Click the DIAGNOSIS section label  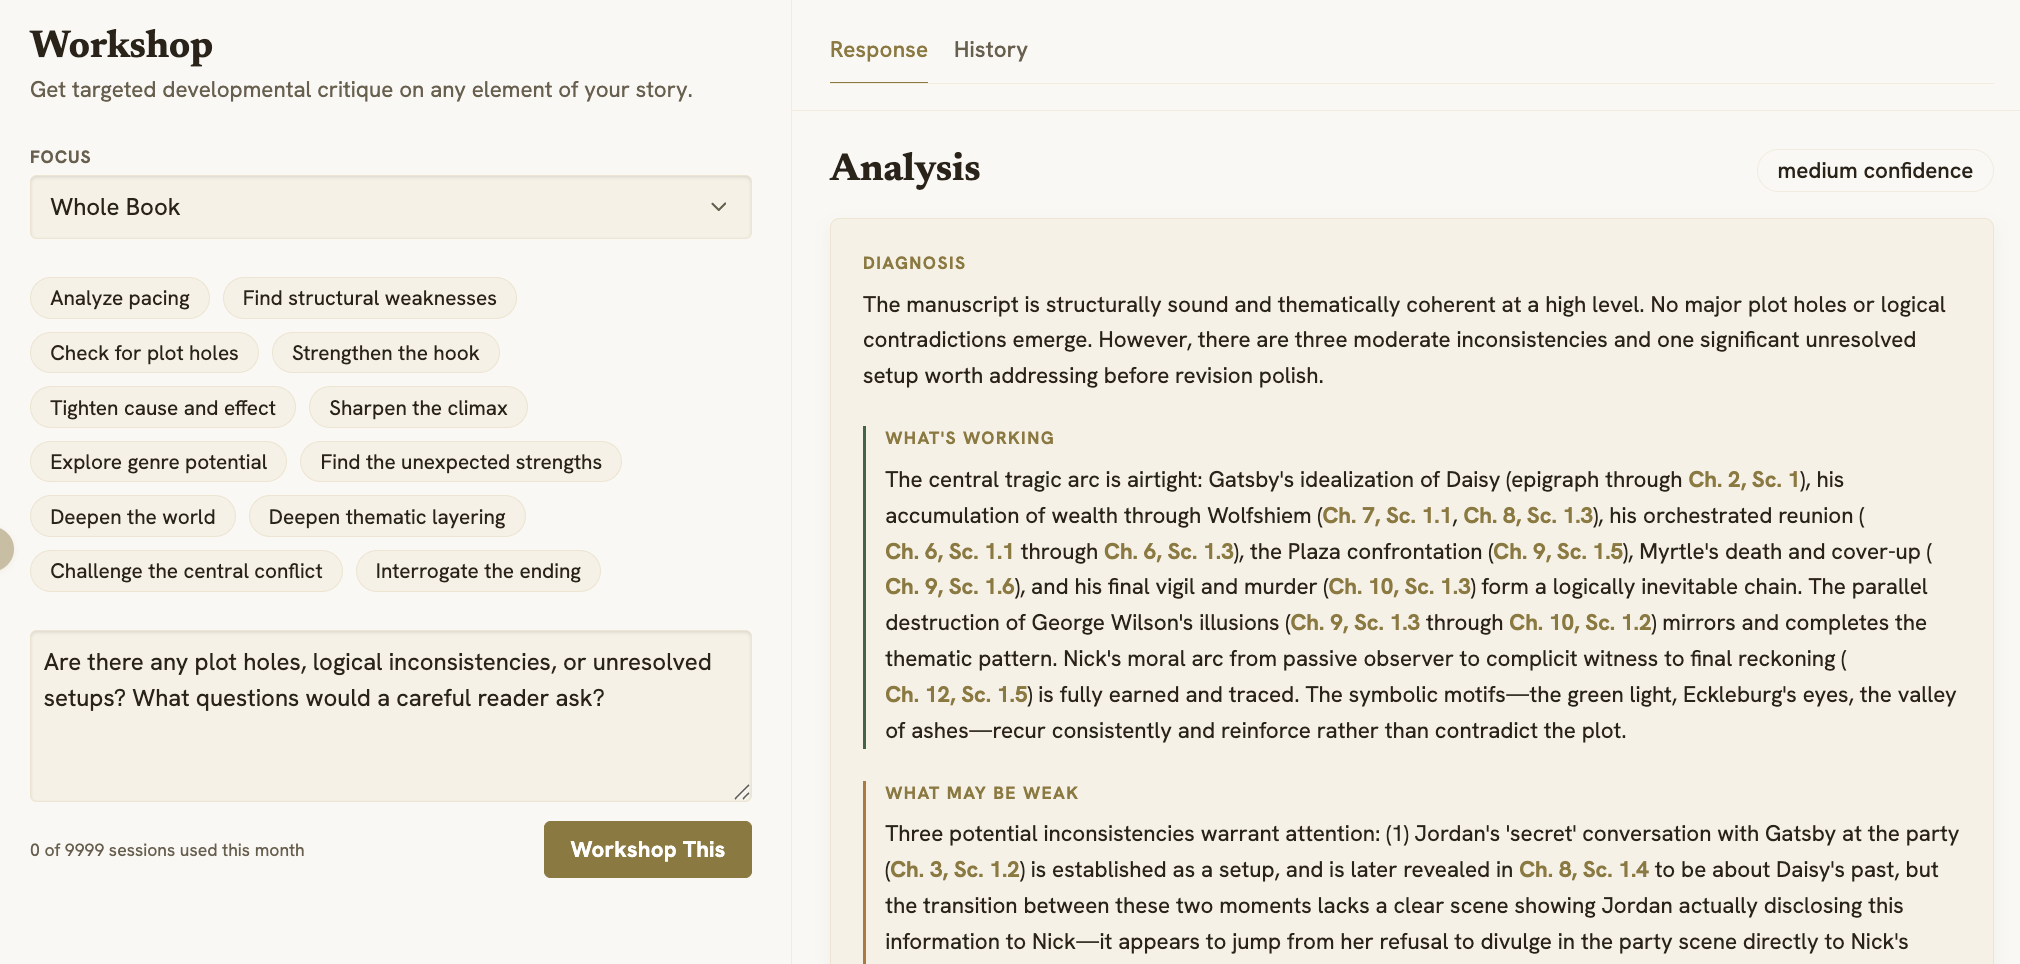(x=914, y=263)
